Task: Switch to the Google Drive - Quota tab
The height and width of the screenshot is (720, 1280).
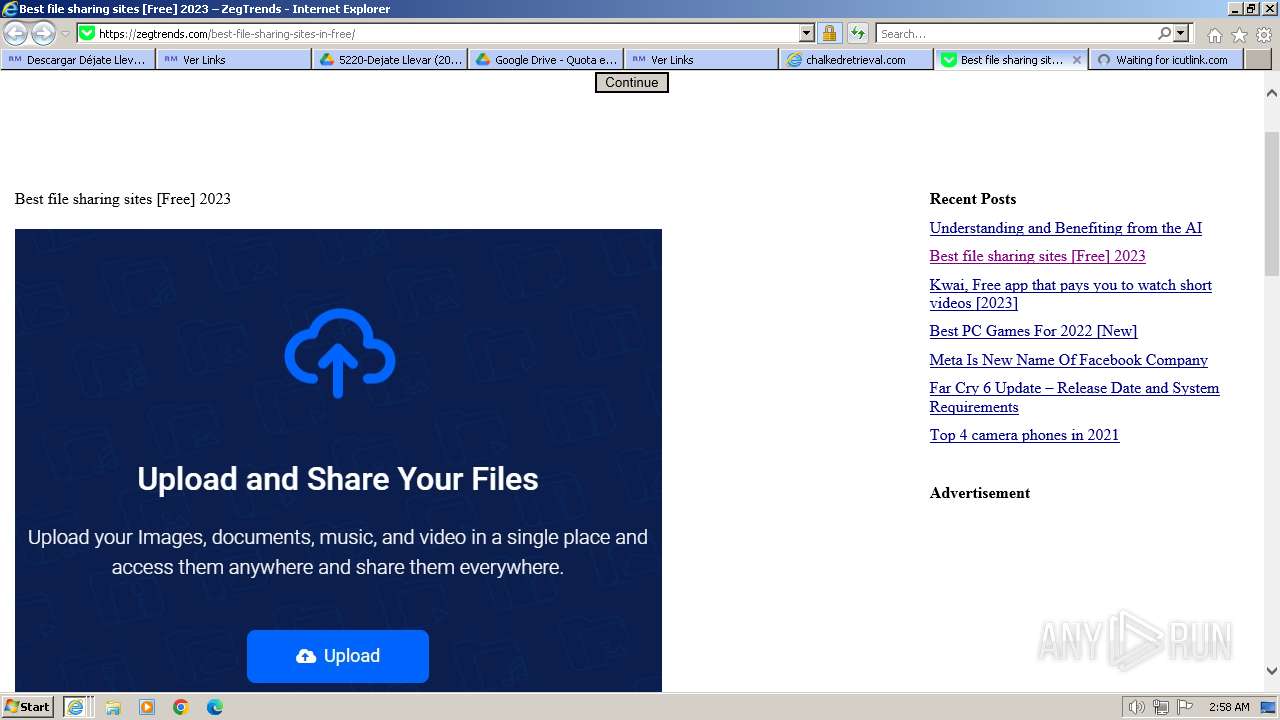Action: (x=546, y=60)
